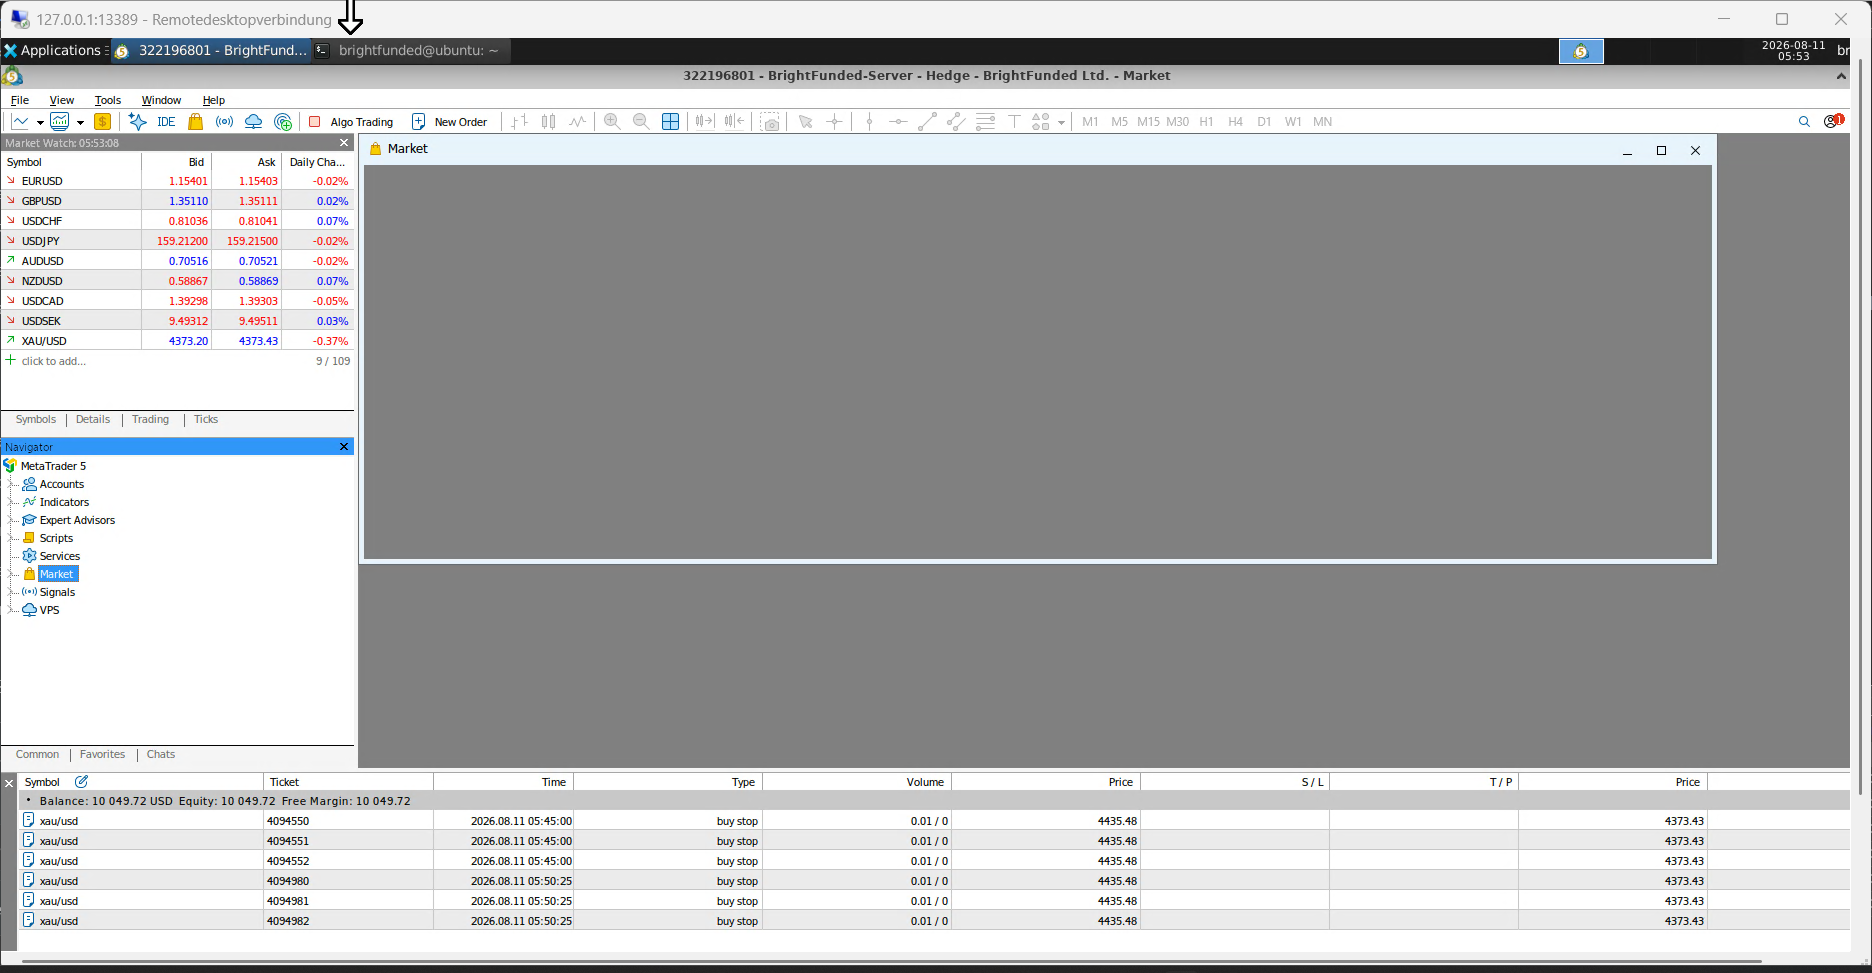This screenshot has height=973, width=1872.
Task: Select the H1 timeframe
Action: click(1206, 122)
